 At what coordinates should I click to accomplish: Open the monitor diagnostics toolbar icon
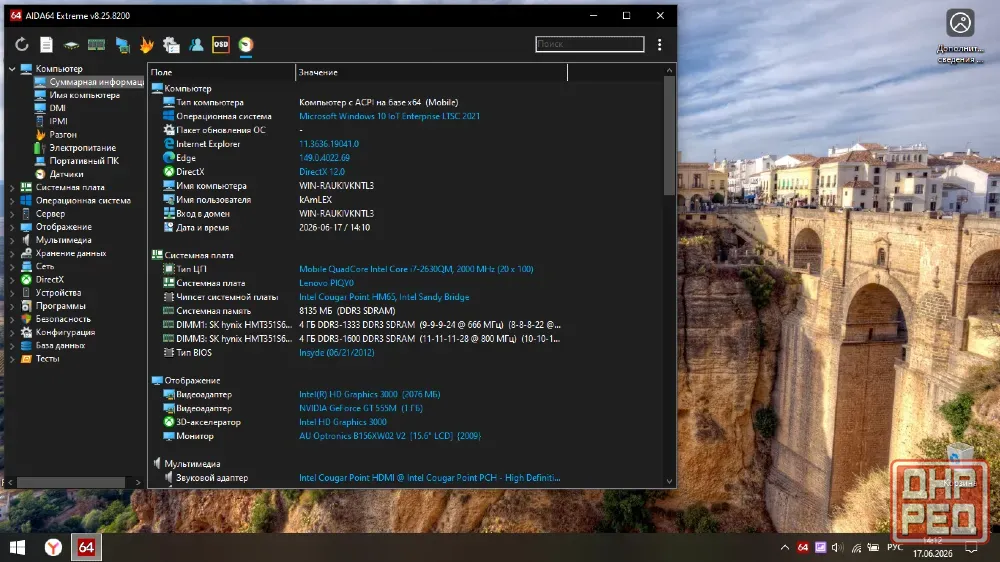[x=122, y=45]
